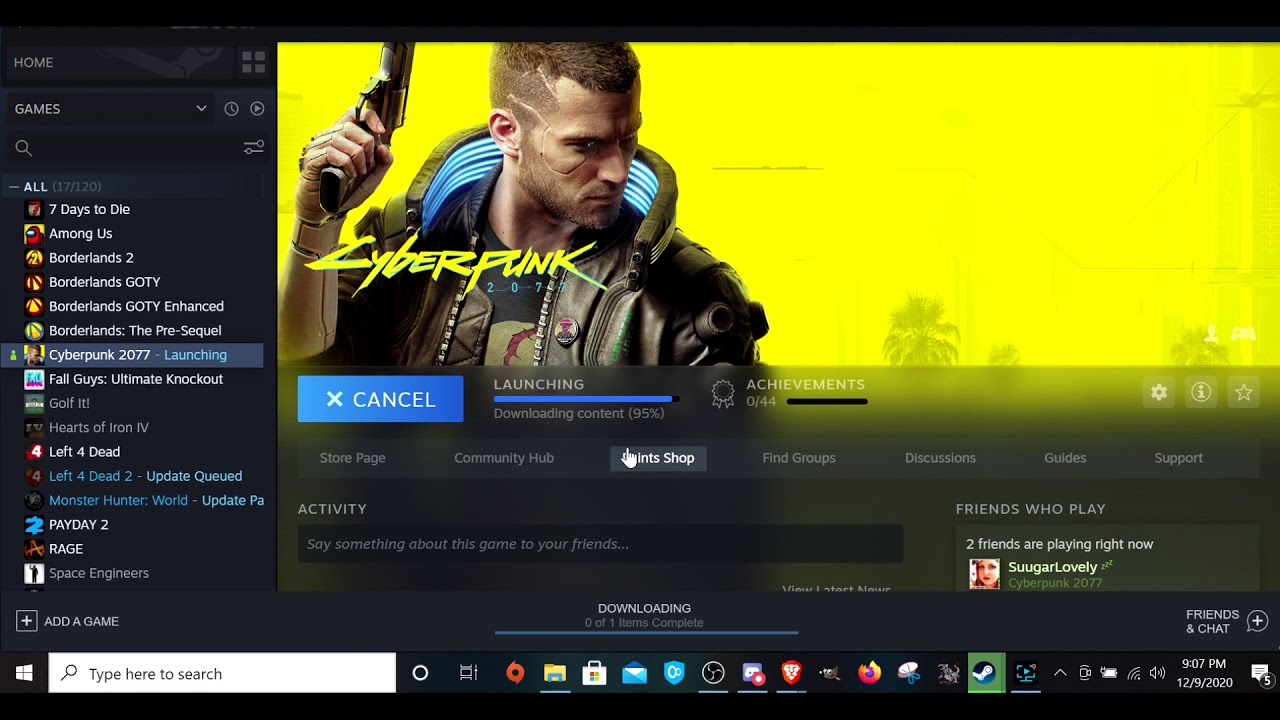Click Steam icon in taskbar
Image resolution: width=1280 pixels, height=720 pixels.
coord(985,673)
